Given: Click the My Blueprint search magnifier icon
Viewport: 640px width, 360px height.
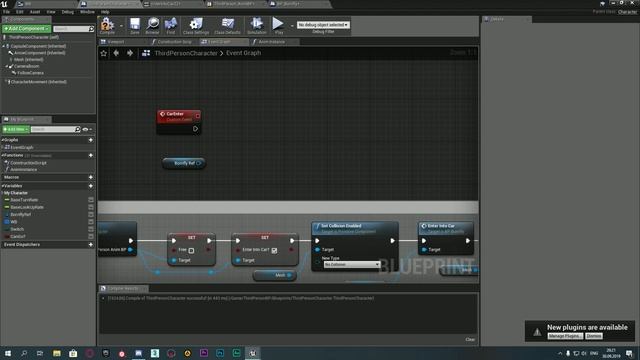Looking at the screenshot, I should click(x=78, y=129).
